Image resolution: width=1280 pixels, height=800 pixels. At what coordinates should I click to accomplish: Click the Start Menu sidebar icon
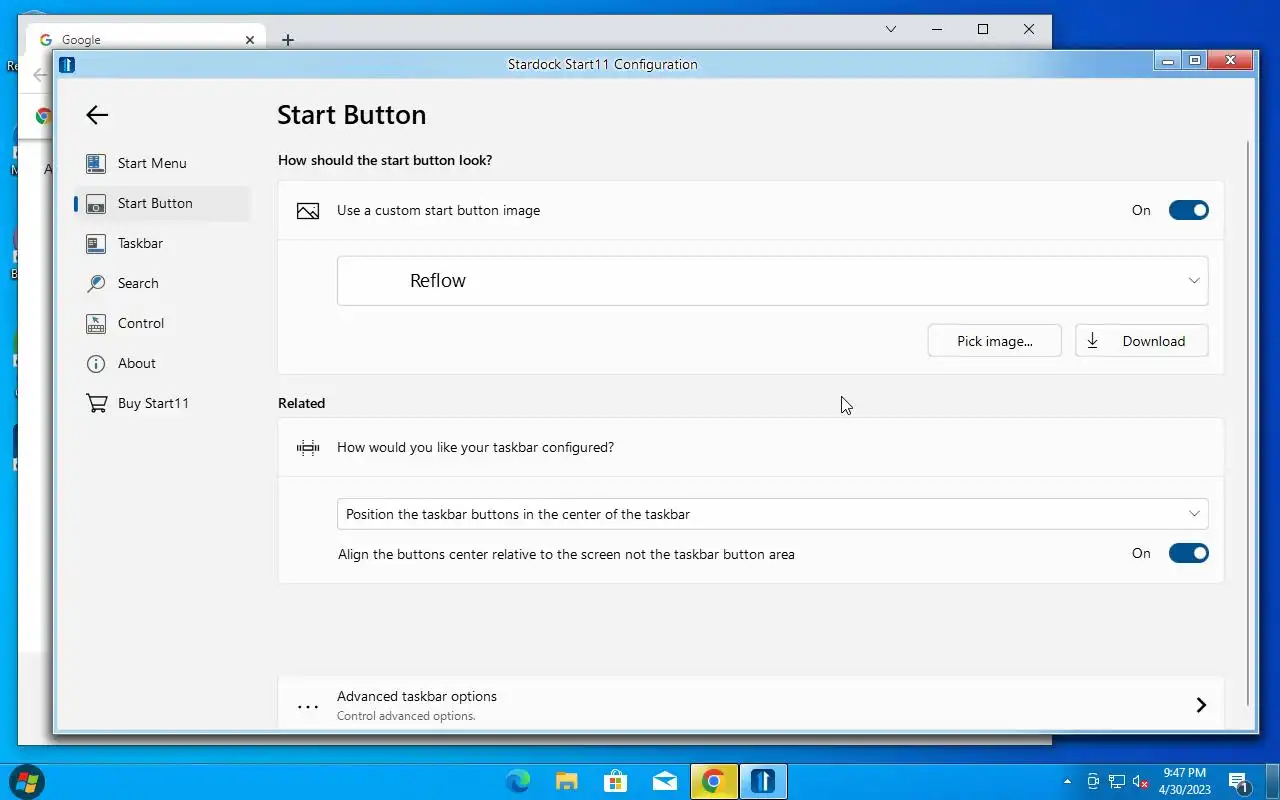pyautogui.click(x=96, y=163)
